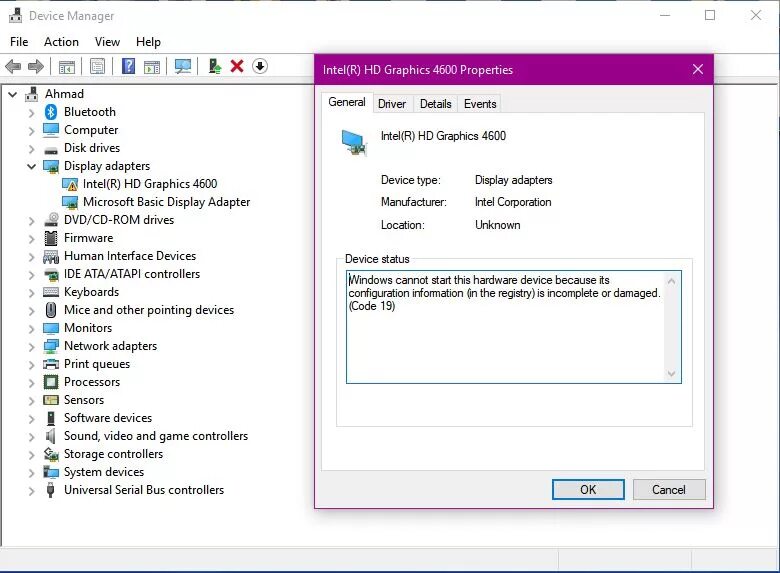Image resolution: width=780 pixels, height=573 pixels.
Task: Click scroll down arrow in Device status box
Action: click(x=671, y=374)
